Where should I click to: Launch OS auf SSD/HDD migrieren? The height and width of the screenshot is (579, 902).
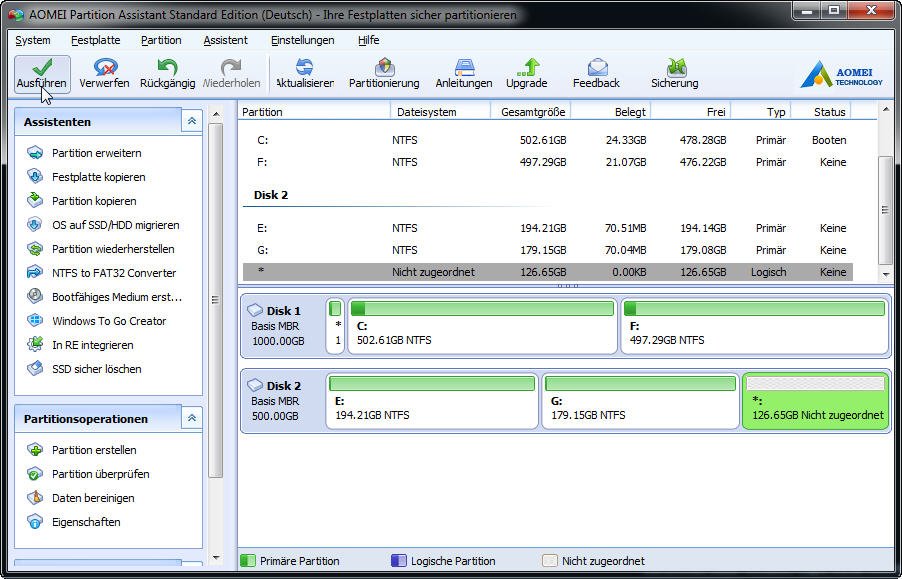(104, 225)
